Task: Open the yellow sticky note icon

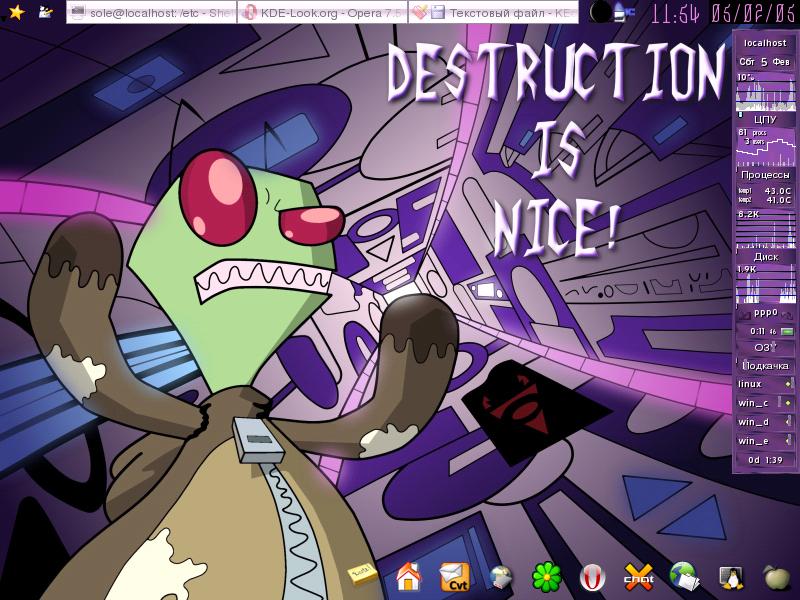Action: (361, 574)
